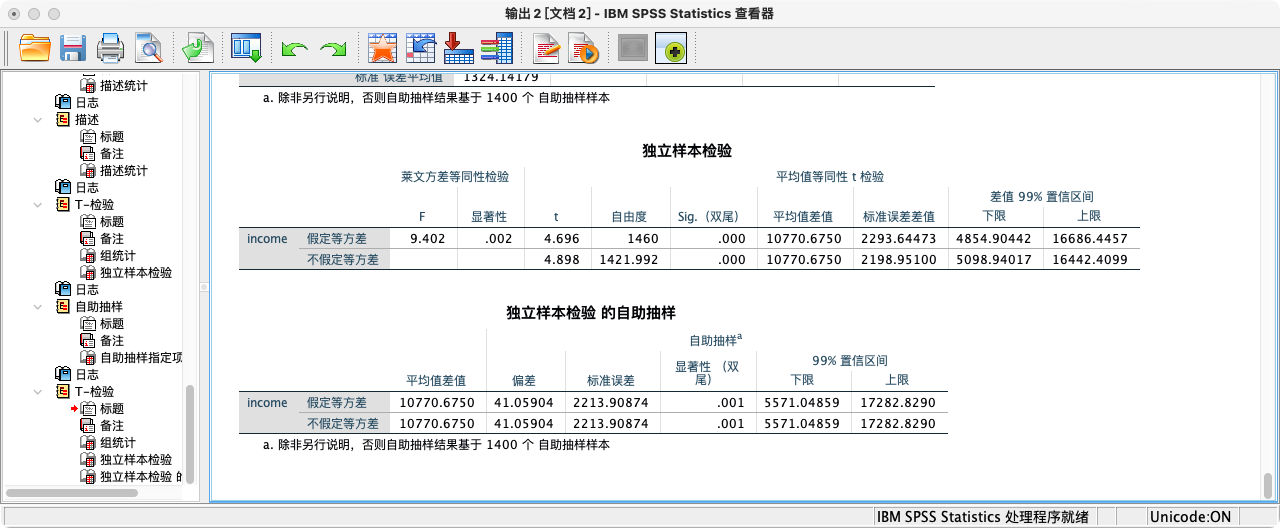Click the 独立样本检验 table title
The width and height of the screenshot is (1280, 528).
687,151
